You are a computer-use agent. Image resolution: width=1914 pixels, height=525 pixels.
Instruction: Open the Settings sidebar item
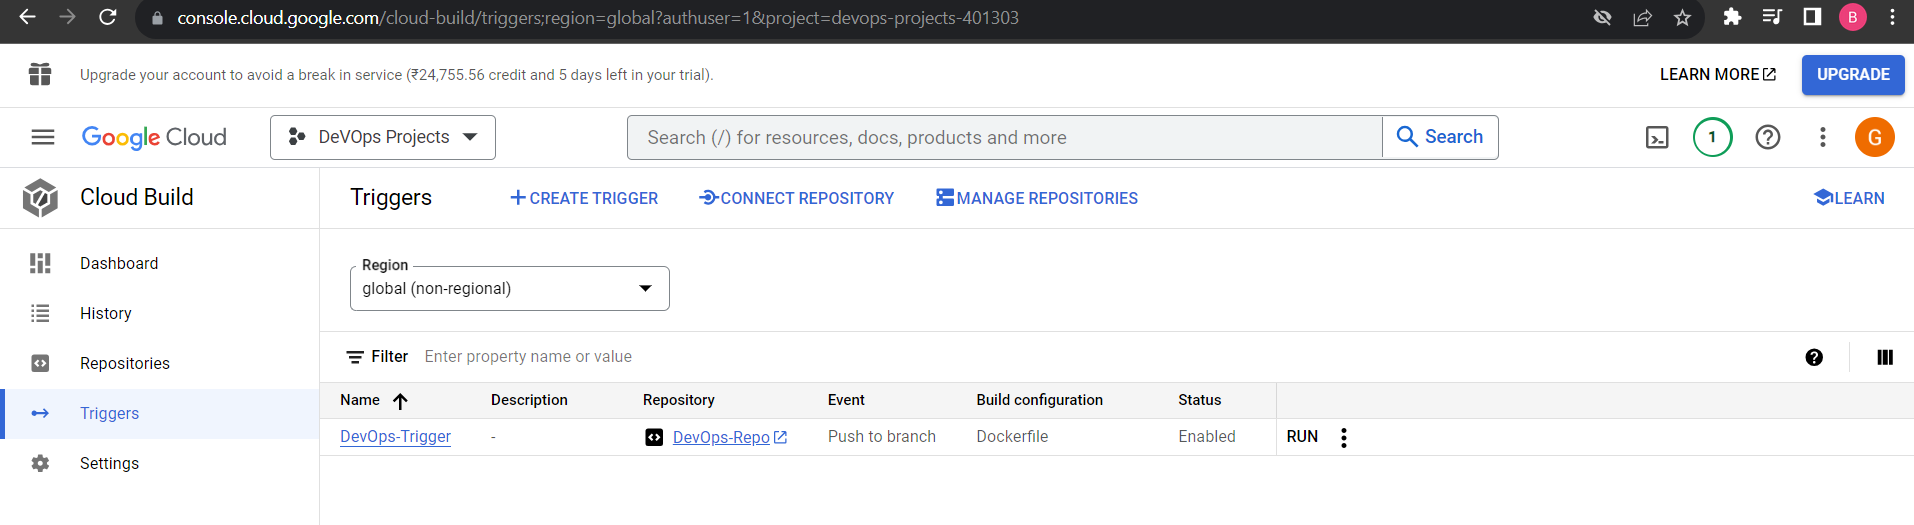click(160, 463)
